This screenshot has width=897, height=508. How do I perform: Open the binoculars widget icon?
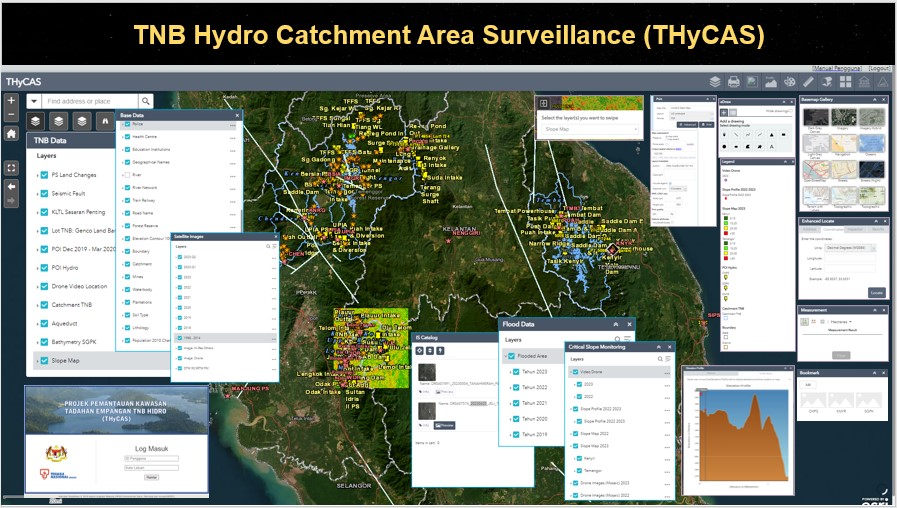105,121
